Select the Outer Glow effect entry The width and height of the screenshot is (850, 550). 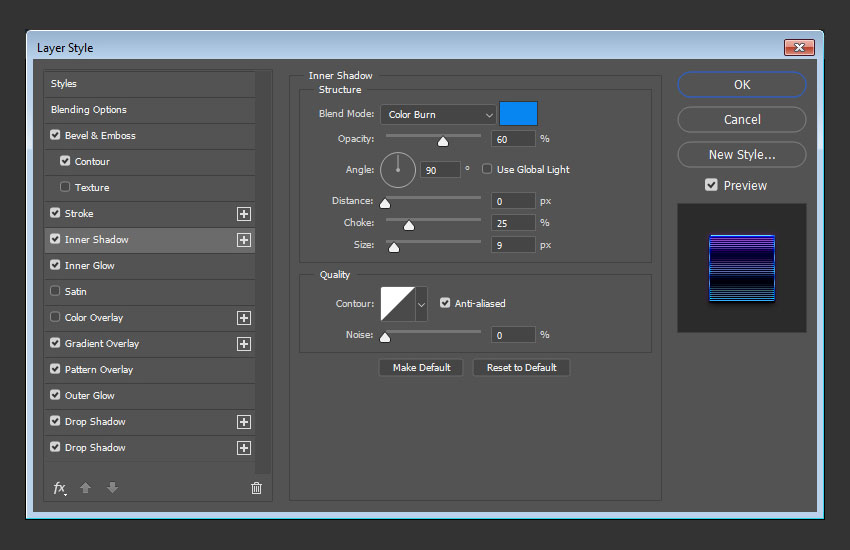[90, 396]
